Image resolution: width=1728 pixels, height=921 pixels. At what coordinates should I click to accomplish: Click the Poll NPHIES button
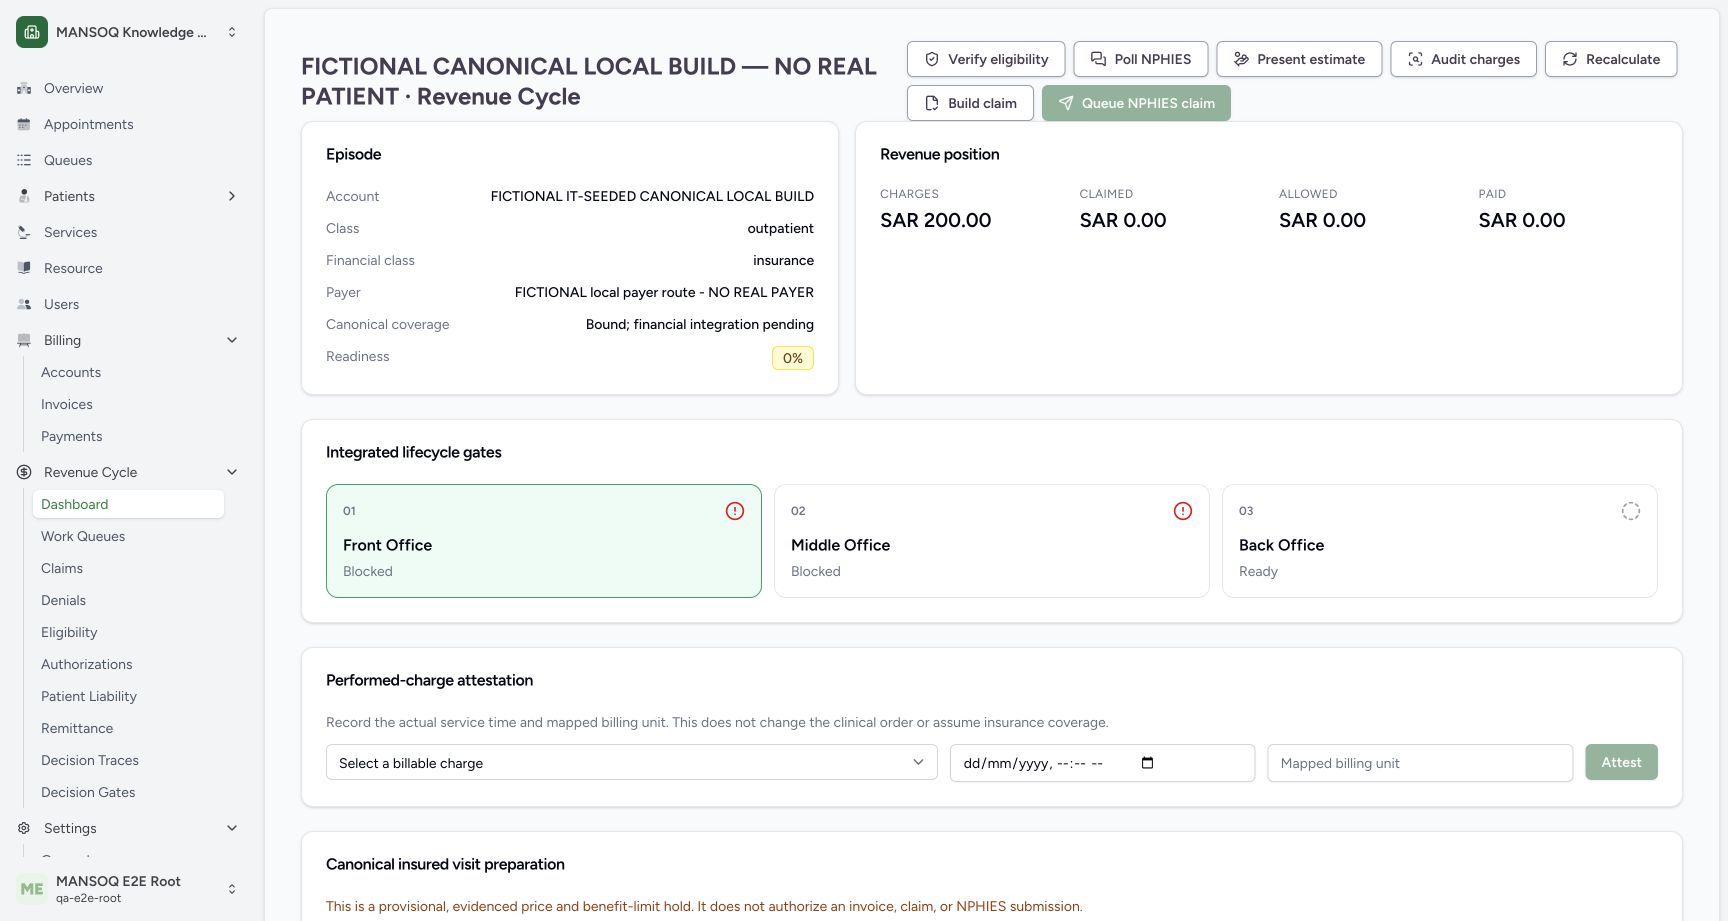[1141, 59]
